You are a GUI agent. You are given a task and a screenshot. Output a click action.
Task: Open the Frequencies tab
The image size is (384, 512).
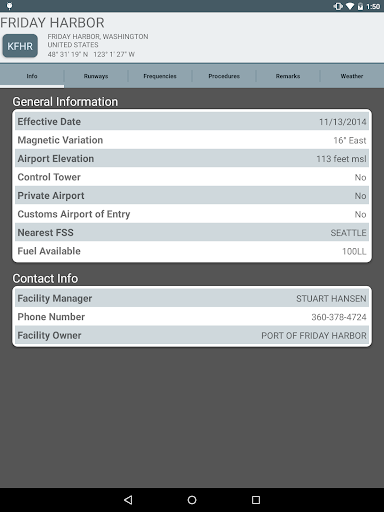click(x=160, y=76)
